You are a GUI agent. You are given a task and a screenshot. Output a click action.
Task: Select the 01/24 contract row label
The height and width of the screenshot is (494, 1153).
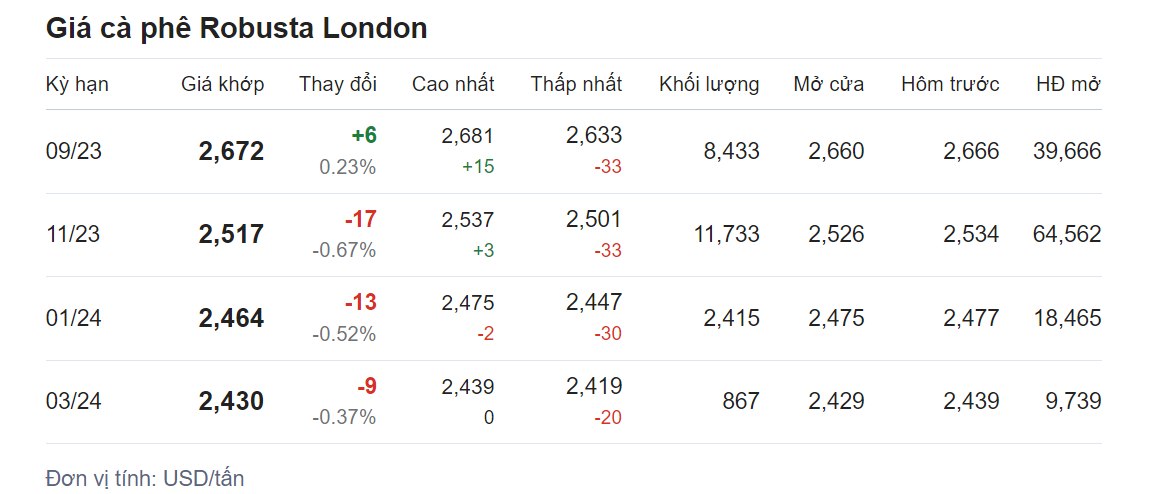(74, 319)
